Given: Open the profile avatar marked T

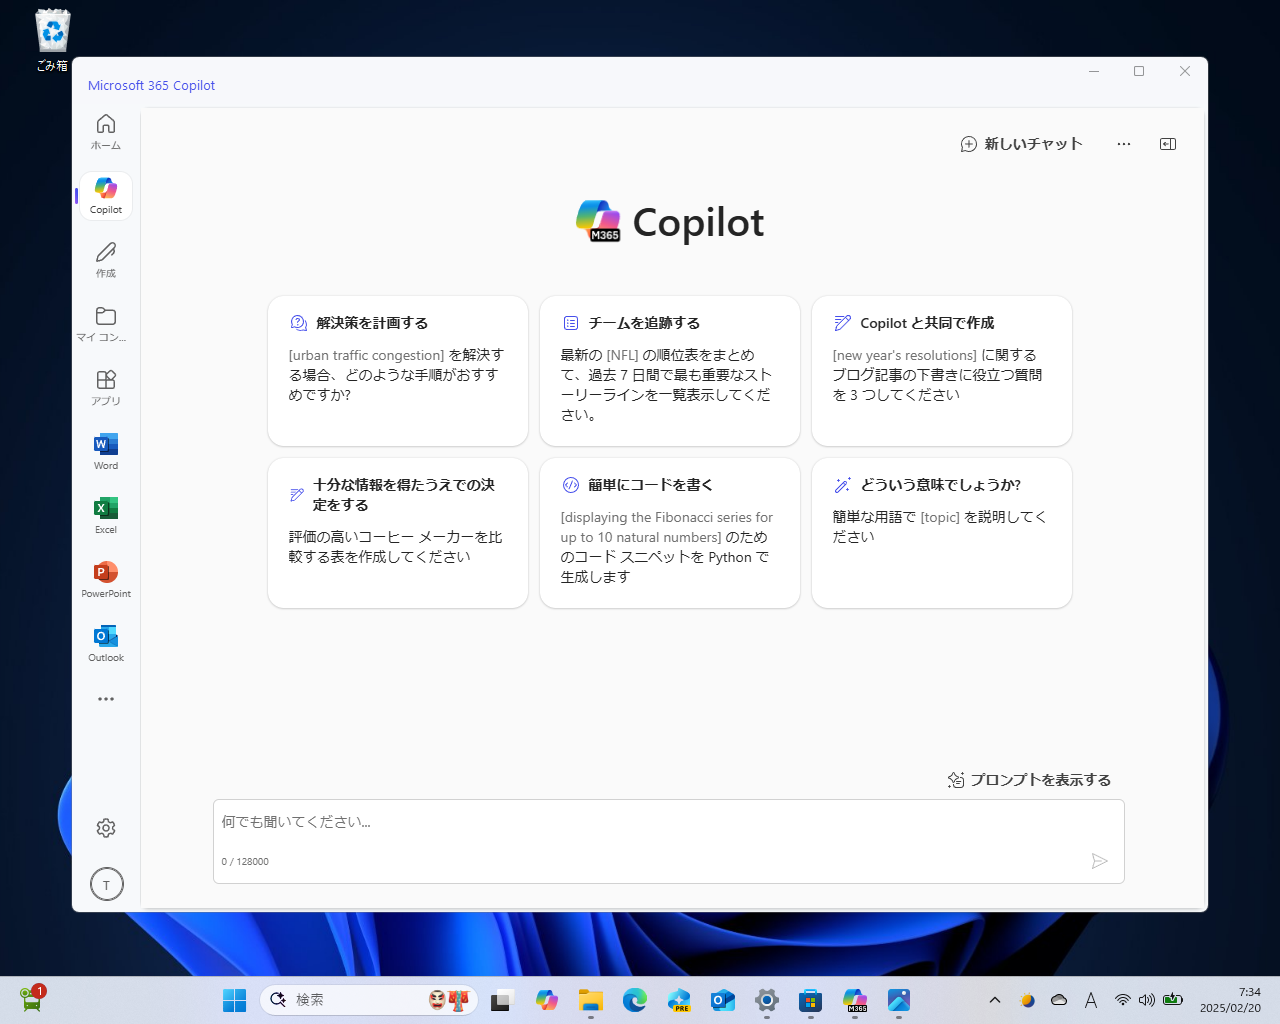Looking at the screenshot, I should 106,884.
